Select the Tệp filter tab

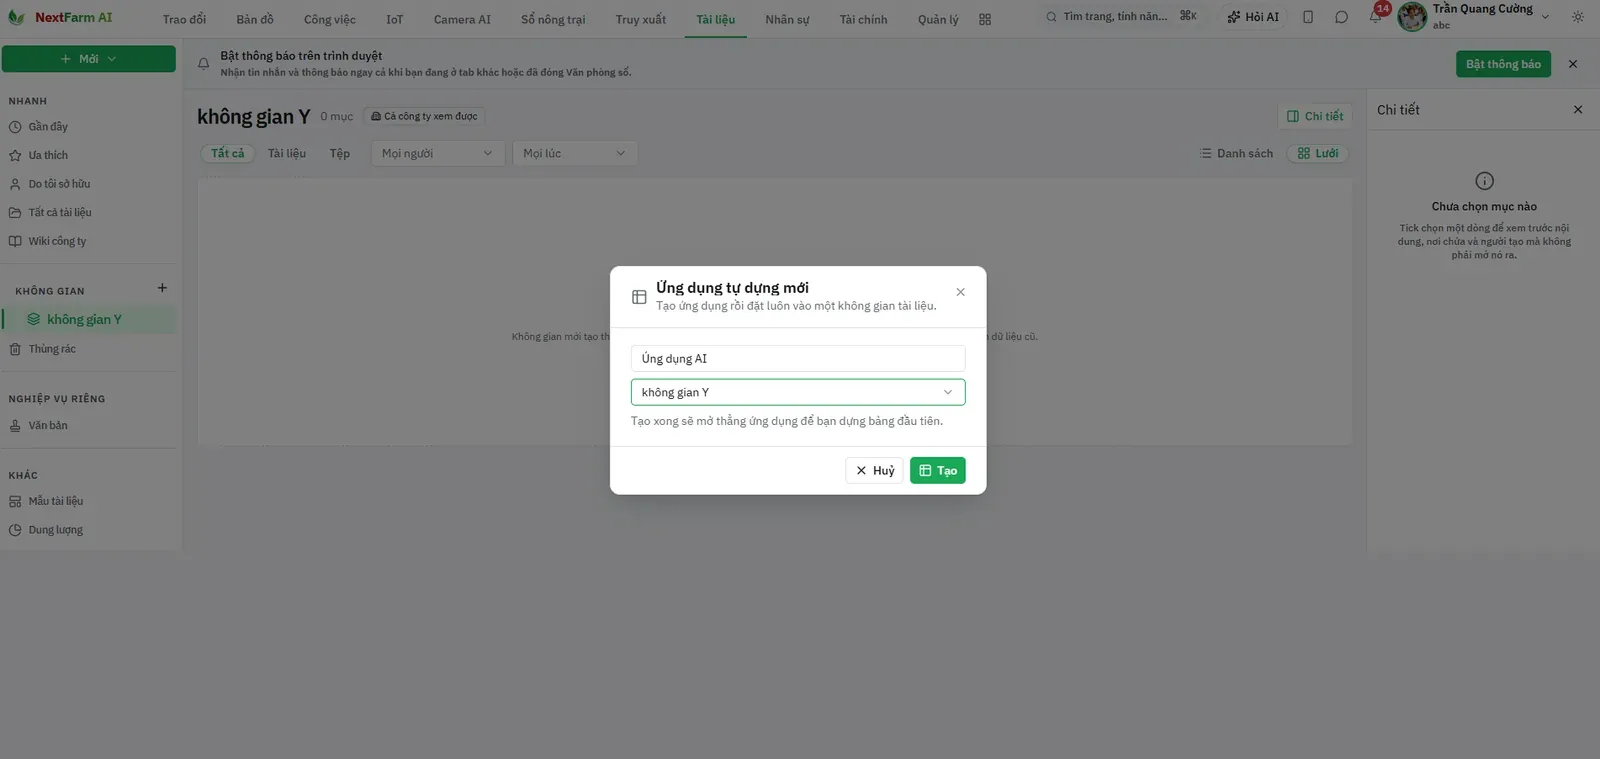340,153
